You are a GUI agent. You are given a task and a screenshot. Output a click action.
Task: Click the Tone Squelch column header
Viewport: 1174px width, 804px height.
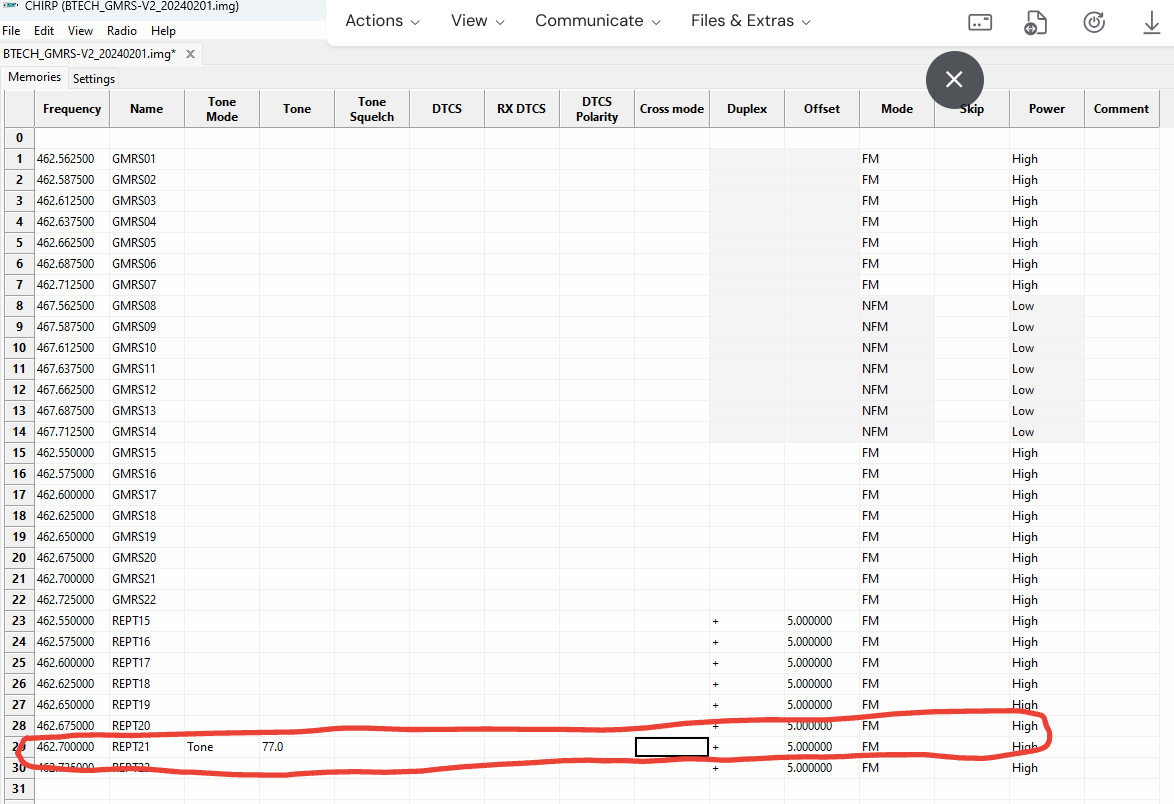tap(372, 109)
